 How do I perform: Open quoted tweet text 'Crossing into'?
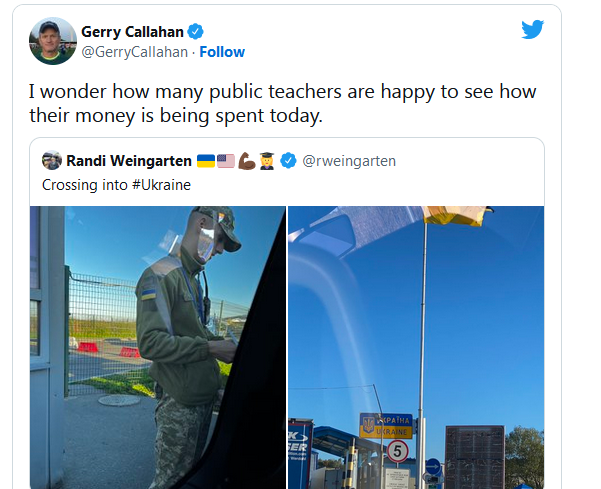[x=85, y=185]
